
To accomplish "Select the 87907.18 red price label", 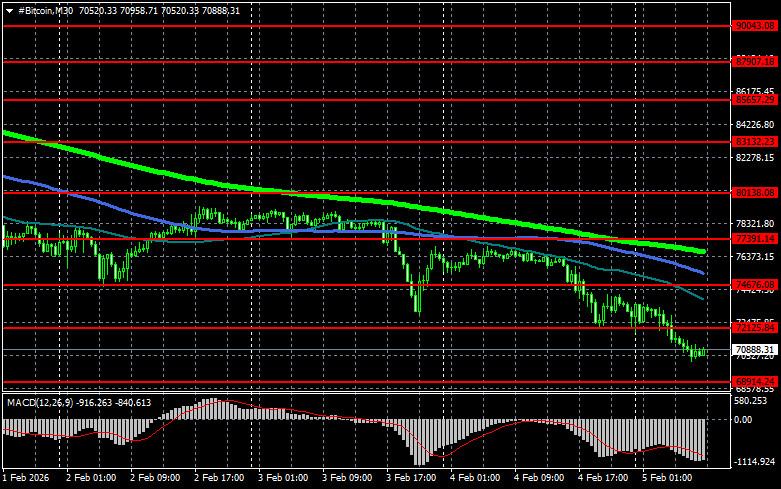I will (x=755, y=61).
